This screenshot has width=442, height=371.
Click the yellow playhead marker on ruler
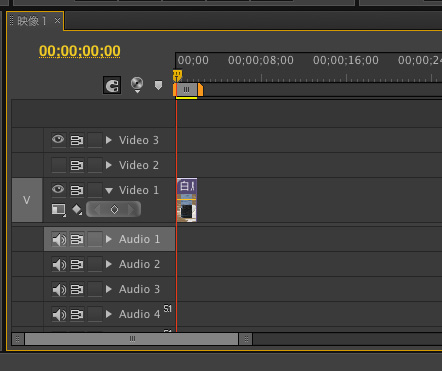coord(177,75)
